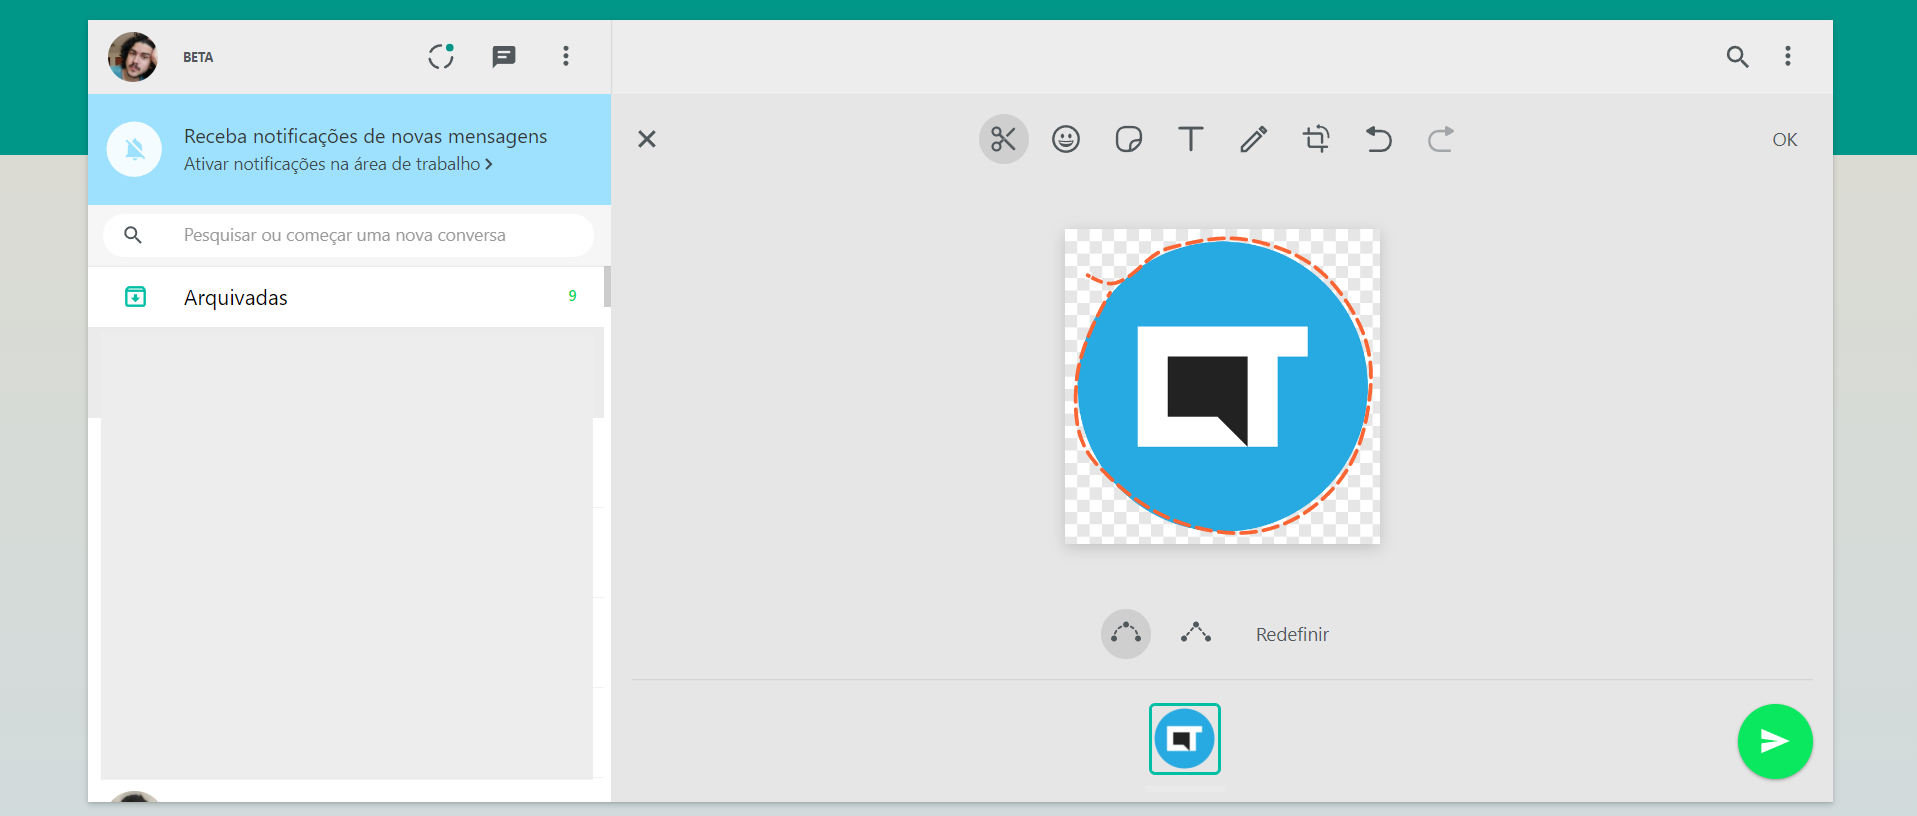Click 'Receba notificações de novas mensagens' text

tap(366, 136)
